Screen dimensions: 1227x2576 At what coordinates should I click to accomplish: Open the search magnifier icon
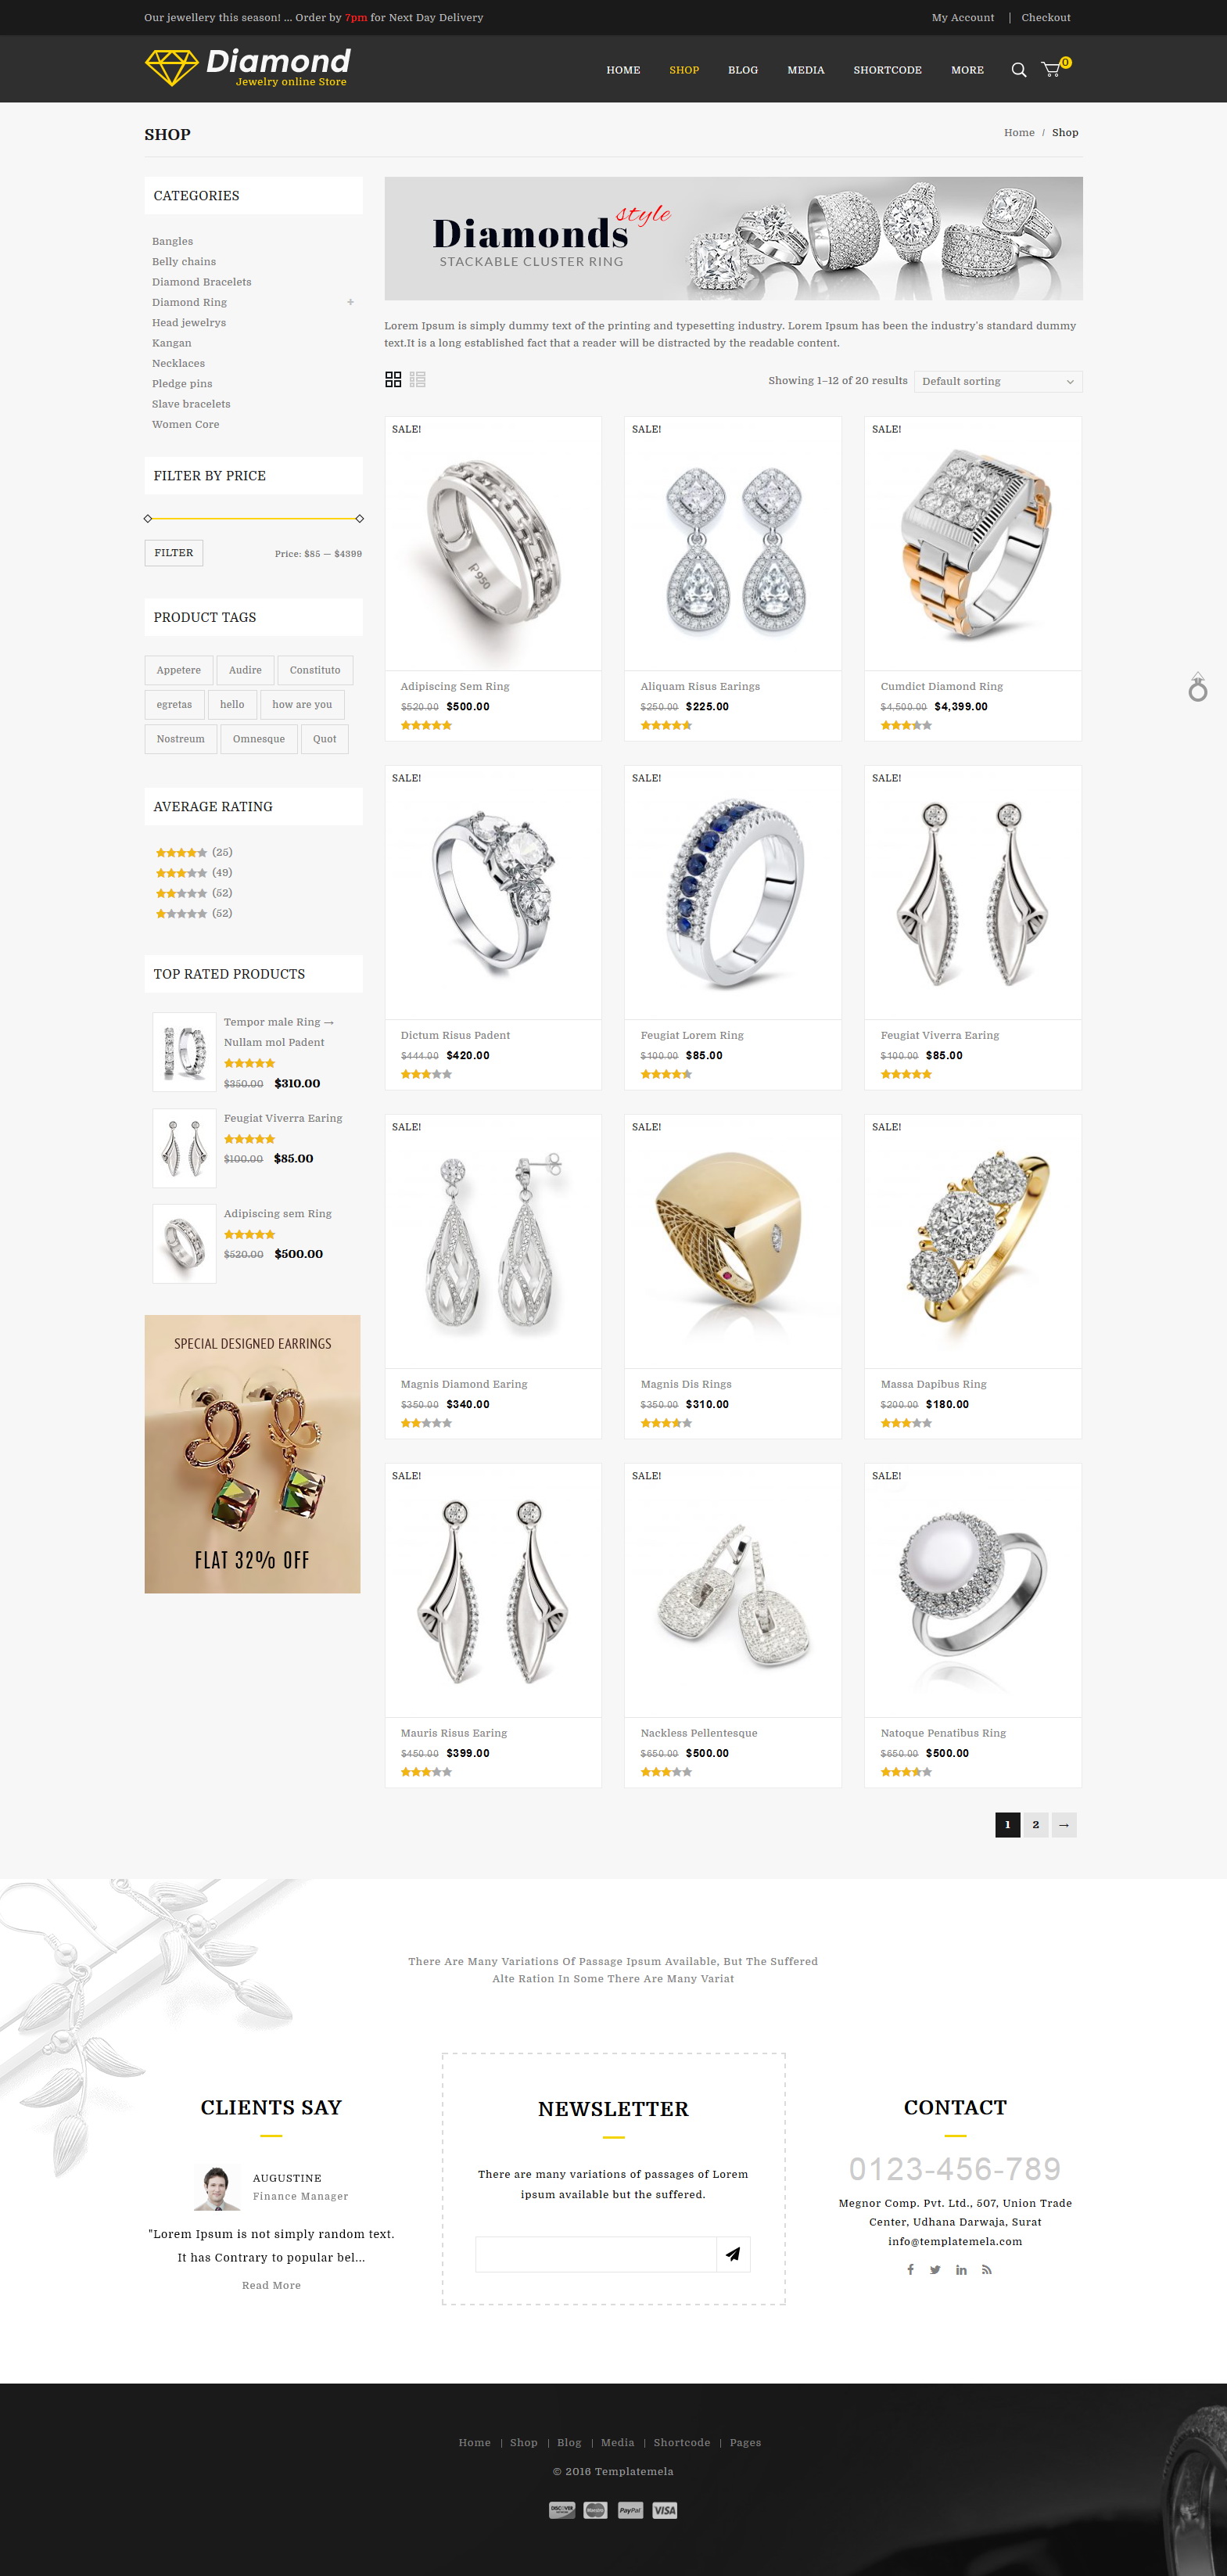click(x=1018, y=70)
